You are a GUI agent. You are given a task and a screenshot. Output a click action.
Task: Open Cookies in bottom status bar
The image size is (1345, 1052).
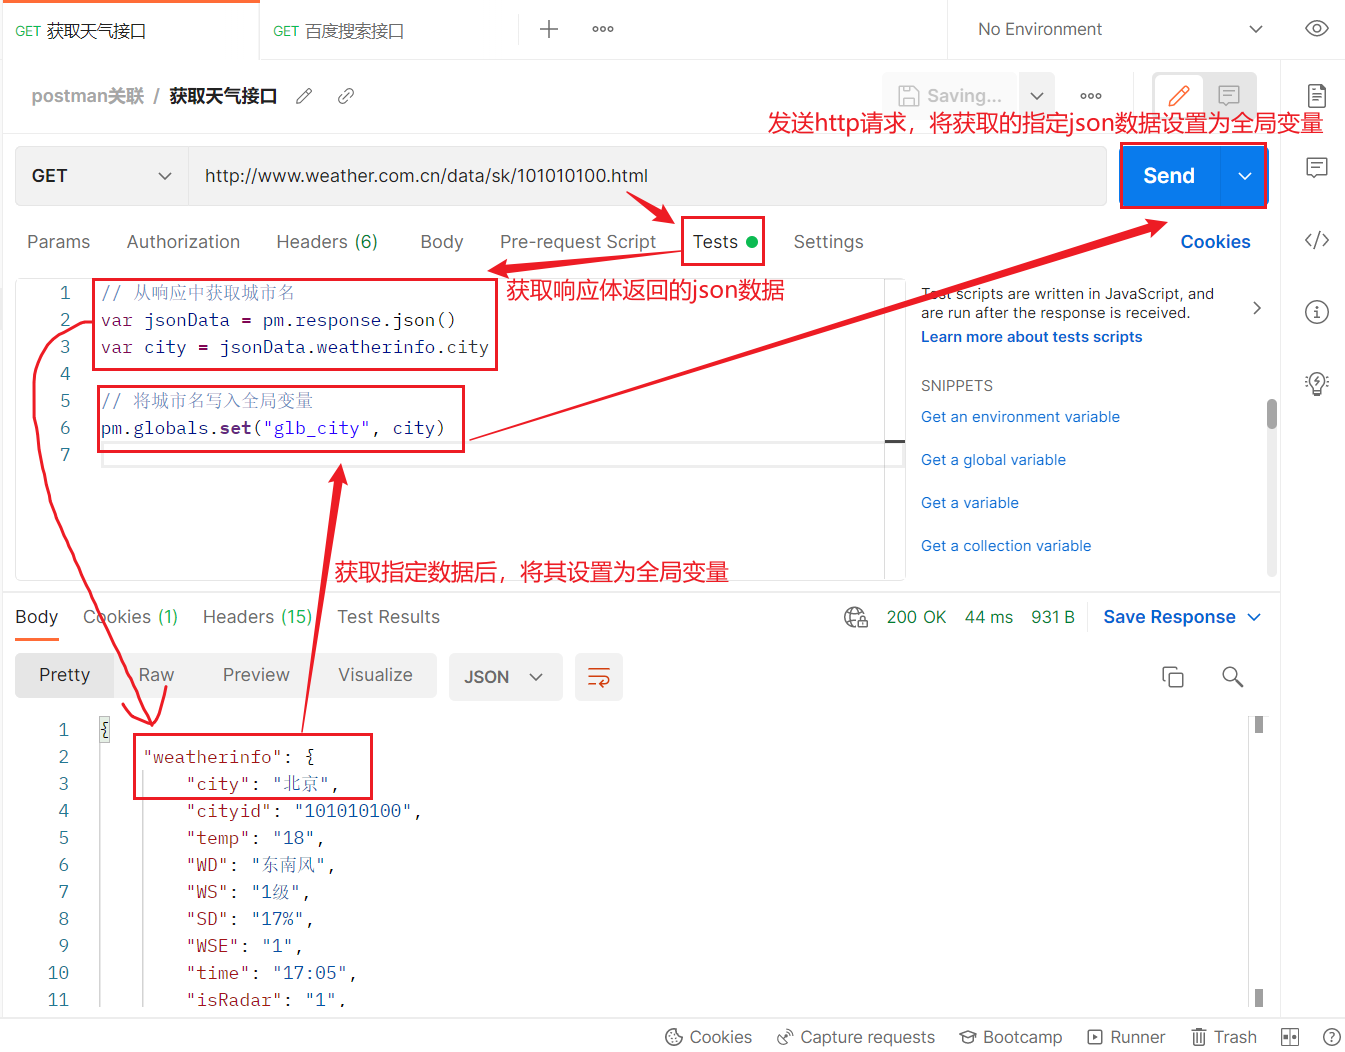[x=709, y=1037]
